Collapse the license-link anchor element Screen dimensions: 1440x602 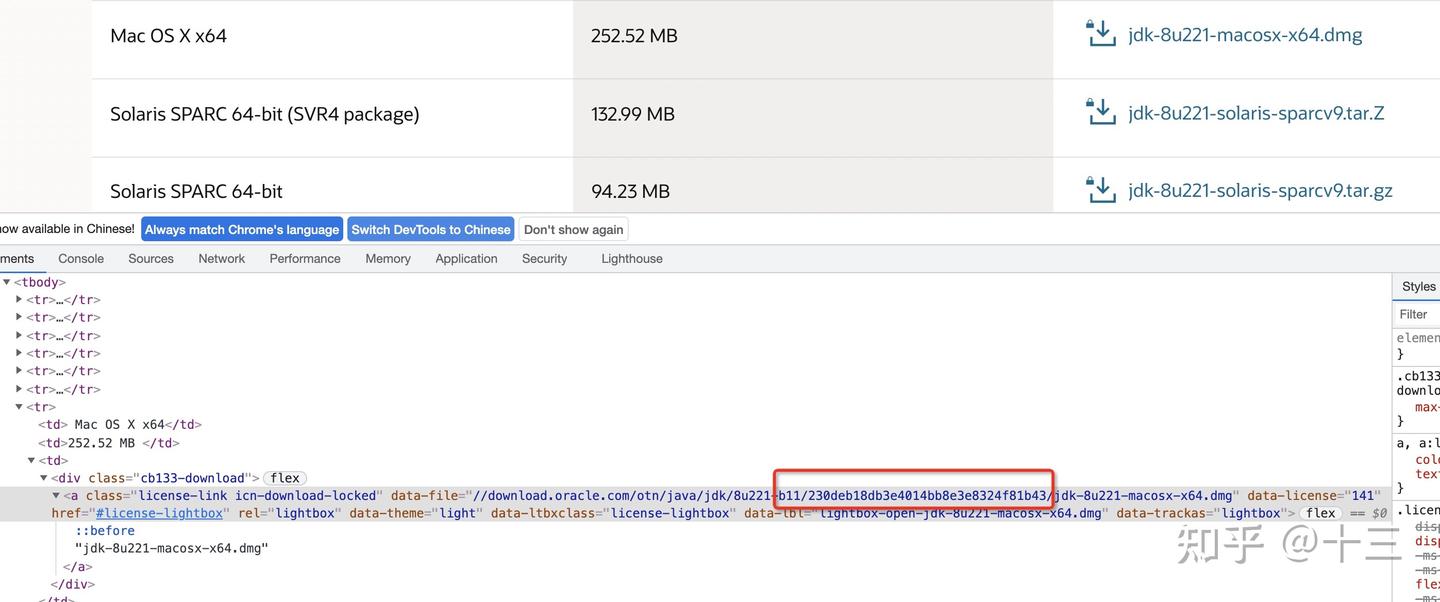(56, 496)
